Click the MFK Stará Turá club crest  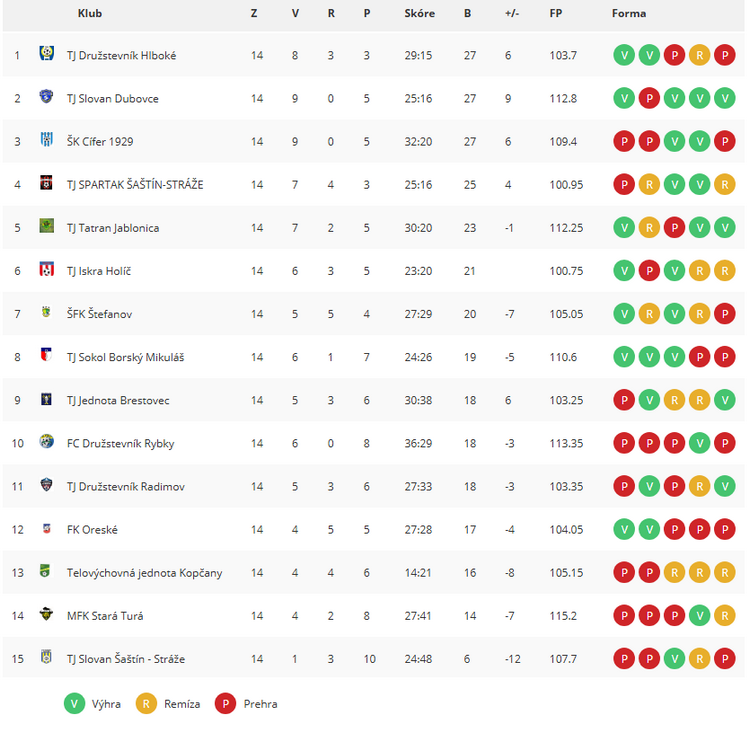click(46, 614)
